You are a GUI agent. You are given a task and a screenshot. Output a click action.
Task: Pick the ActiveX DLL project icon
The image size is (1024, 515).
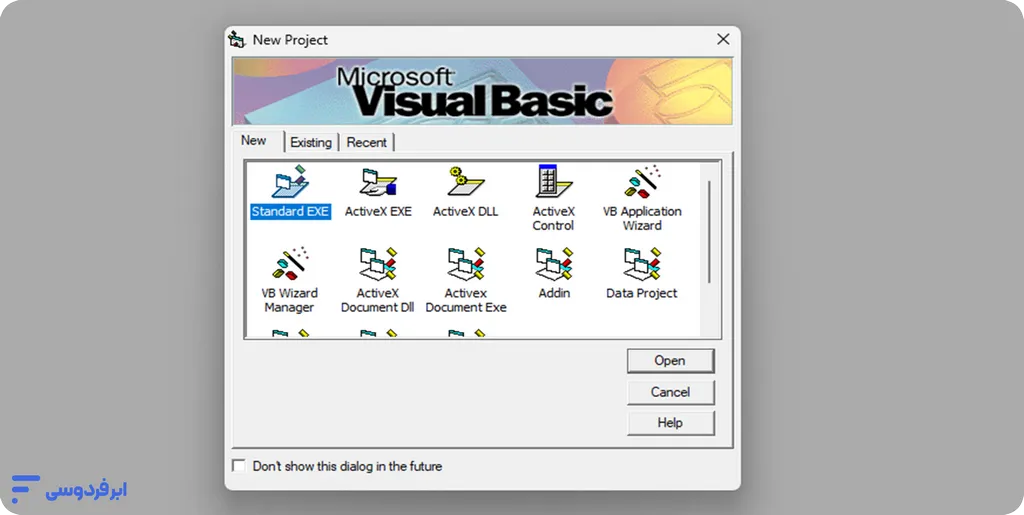point(466,182)
